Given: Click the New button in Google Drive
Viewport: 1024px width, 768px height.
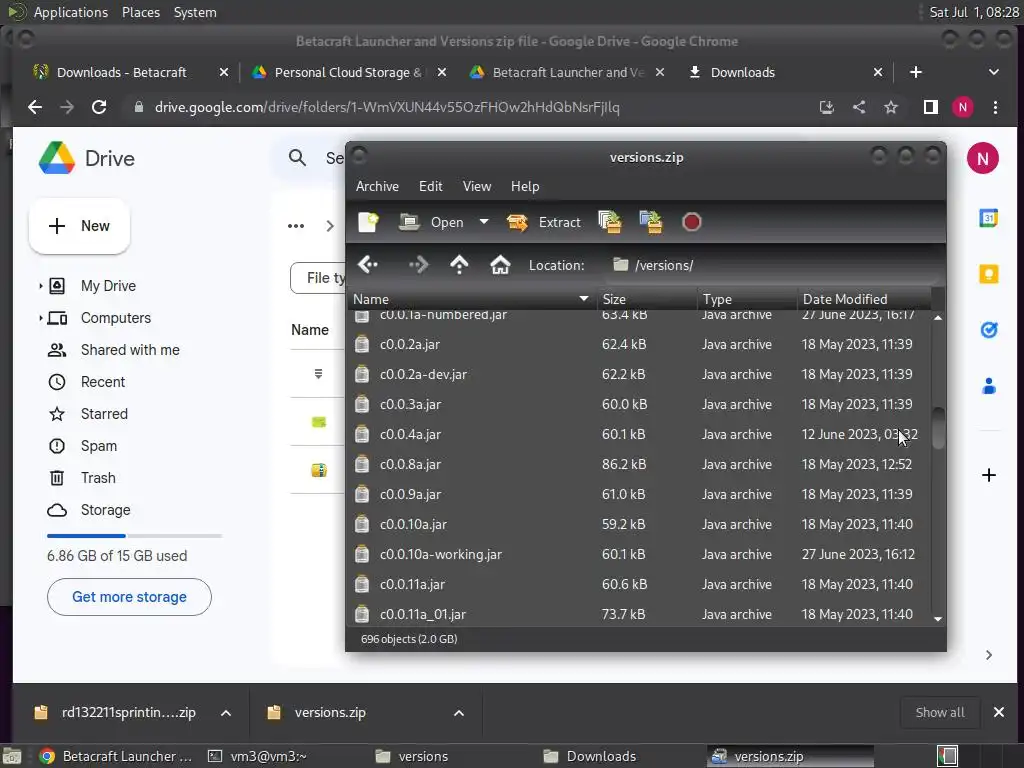Looking at the screenshot, I should pos(79,226).
